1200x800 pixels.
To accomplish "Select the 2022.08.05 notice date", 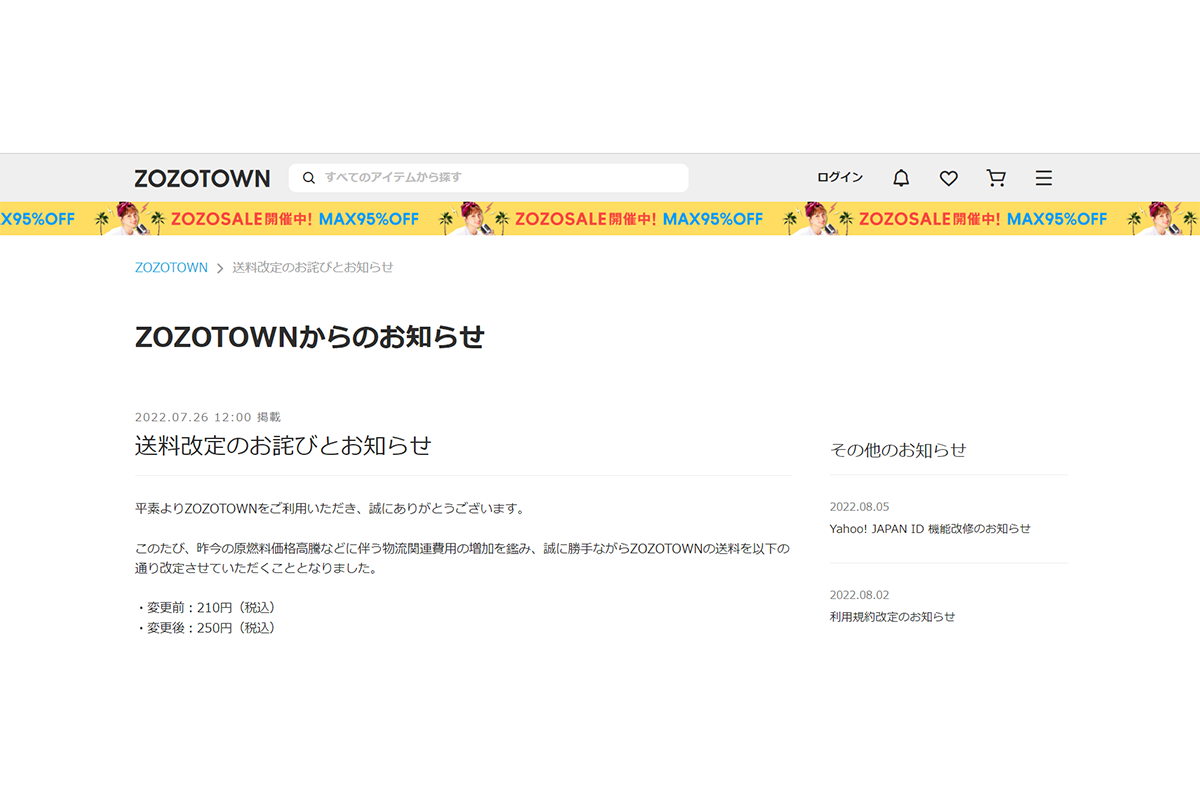I will pyautogui.click(x=859, y=507).
